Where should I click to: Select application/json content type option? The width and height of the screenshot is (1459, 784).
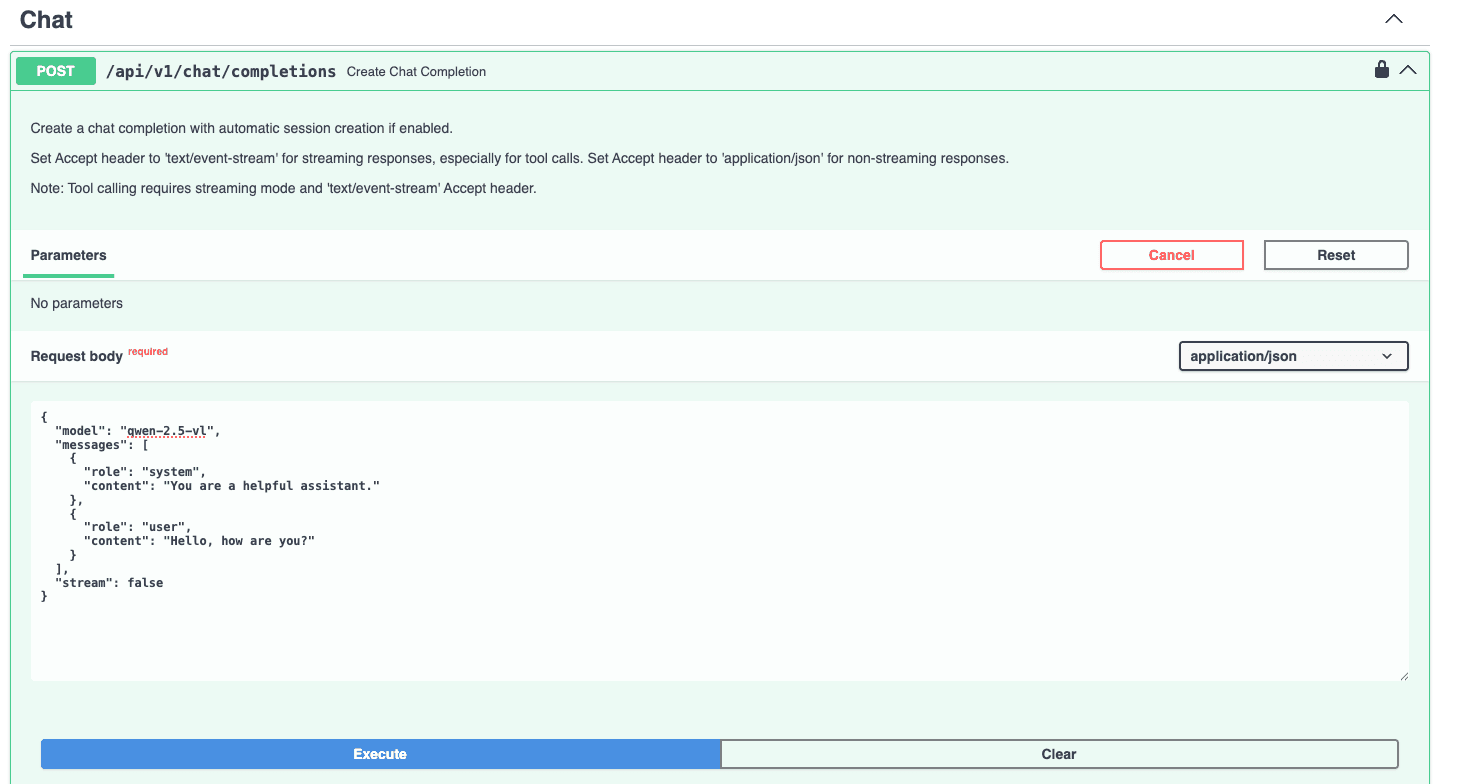tap(1270, 356)
